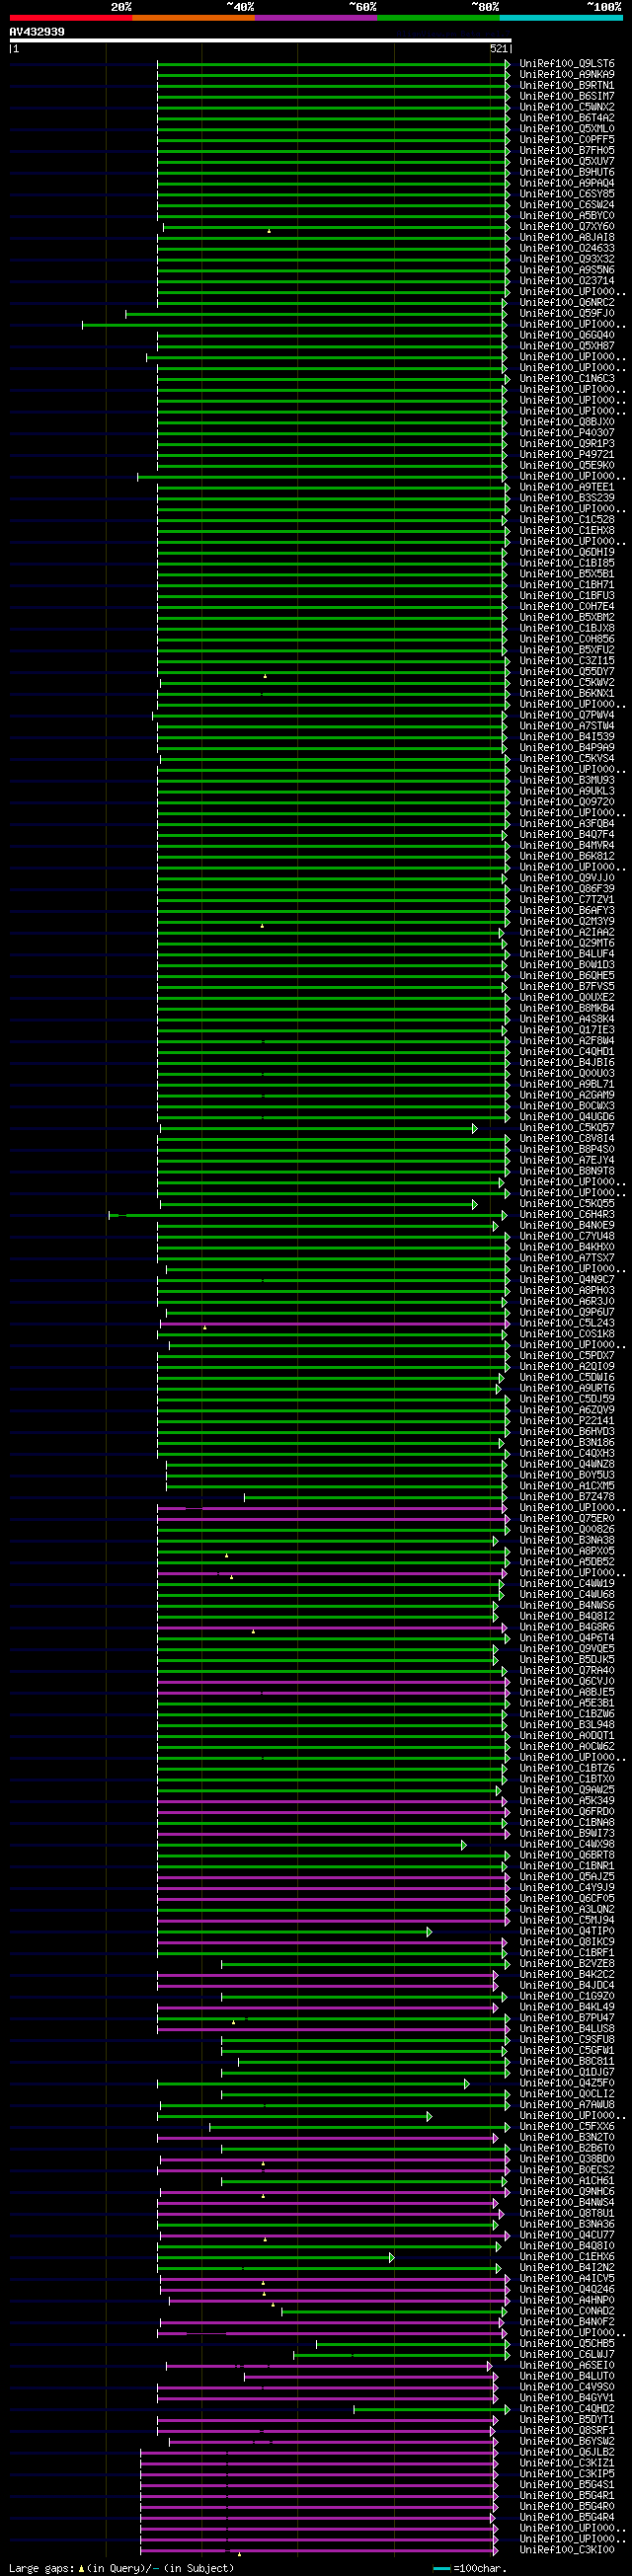The image size is (632, 2576).
Task: Select the UniRef100_Q7XY60 hit label
Action: pyautogui.click(x=567, y=227)
